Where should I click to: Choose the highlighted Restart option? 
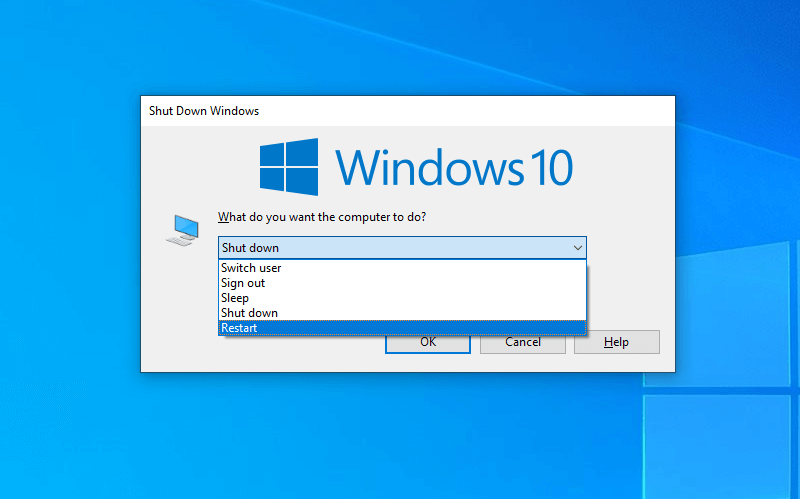[x=402, y=328]
